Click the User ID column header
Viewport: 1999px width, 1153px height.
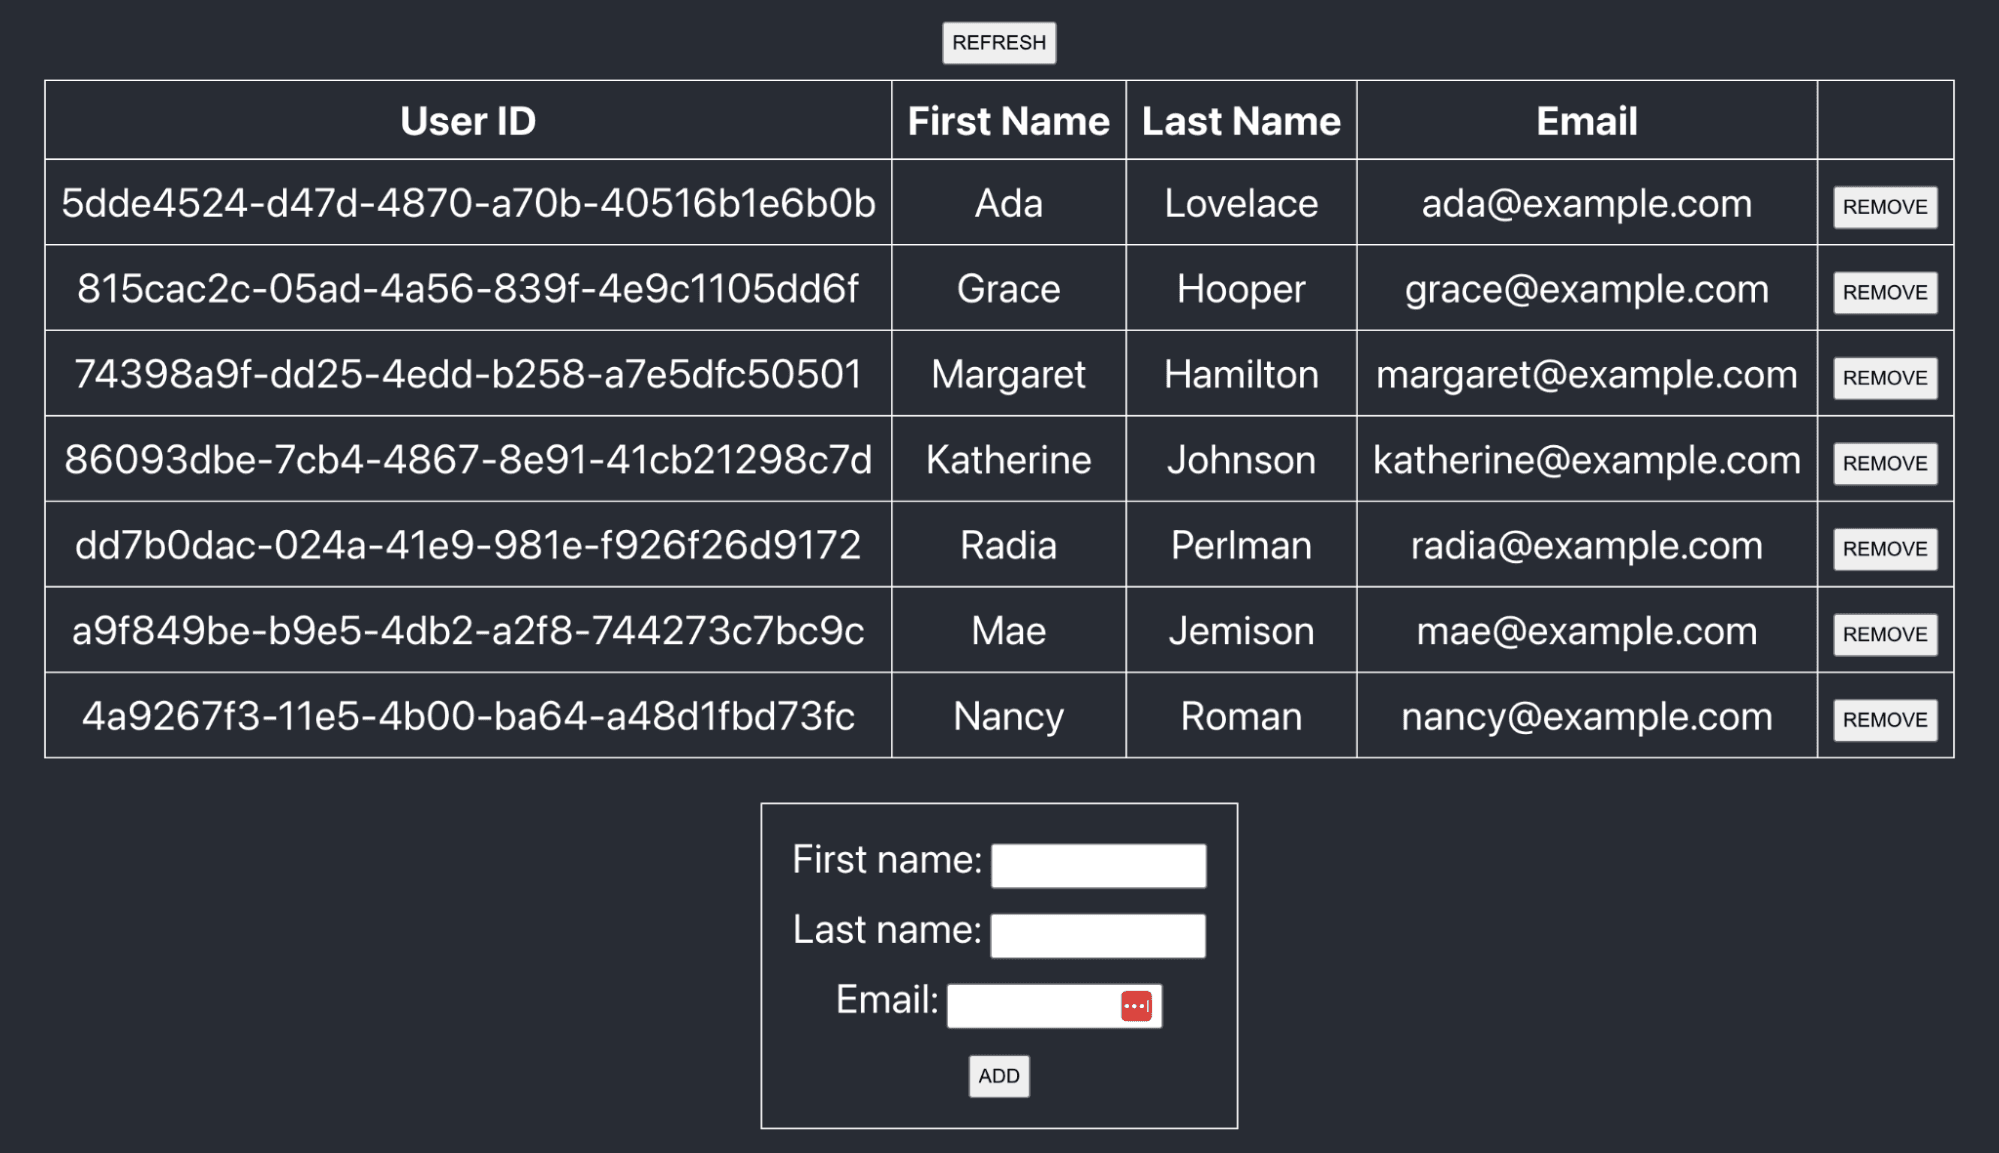pyautogui.click(x=468, y=120)
